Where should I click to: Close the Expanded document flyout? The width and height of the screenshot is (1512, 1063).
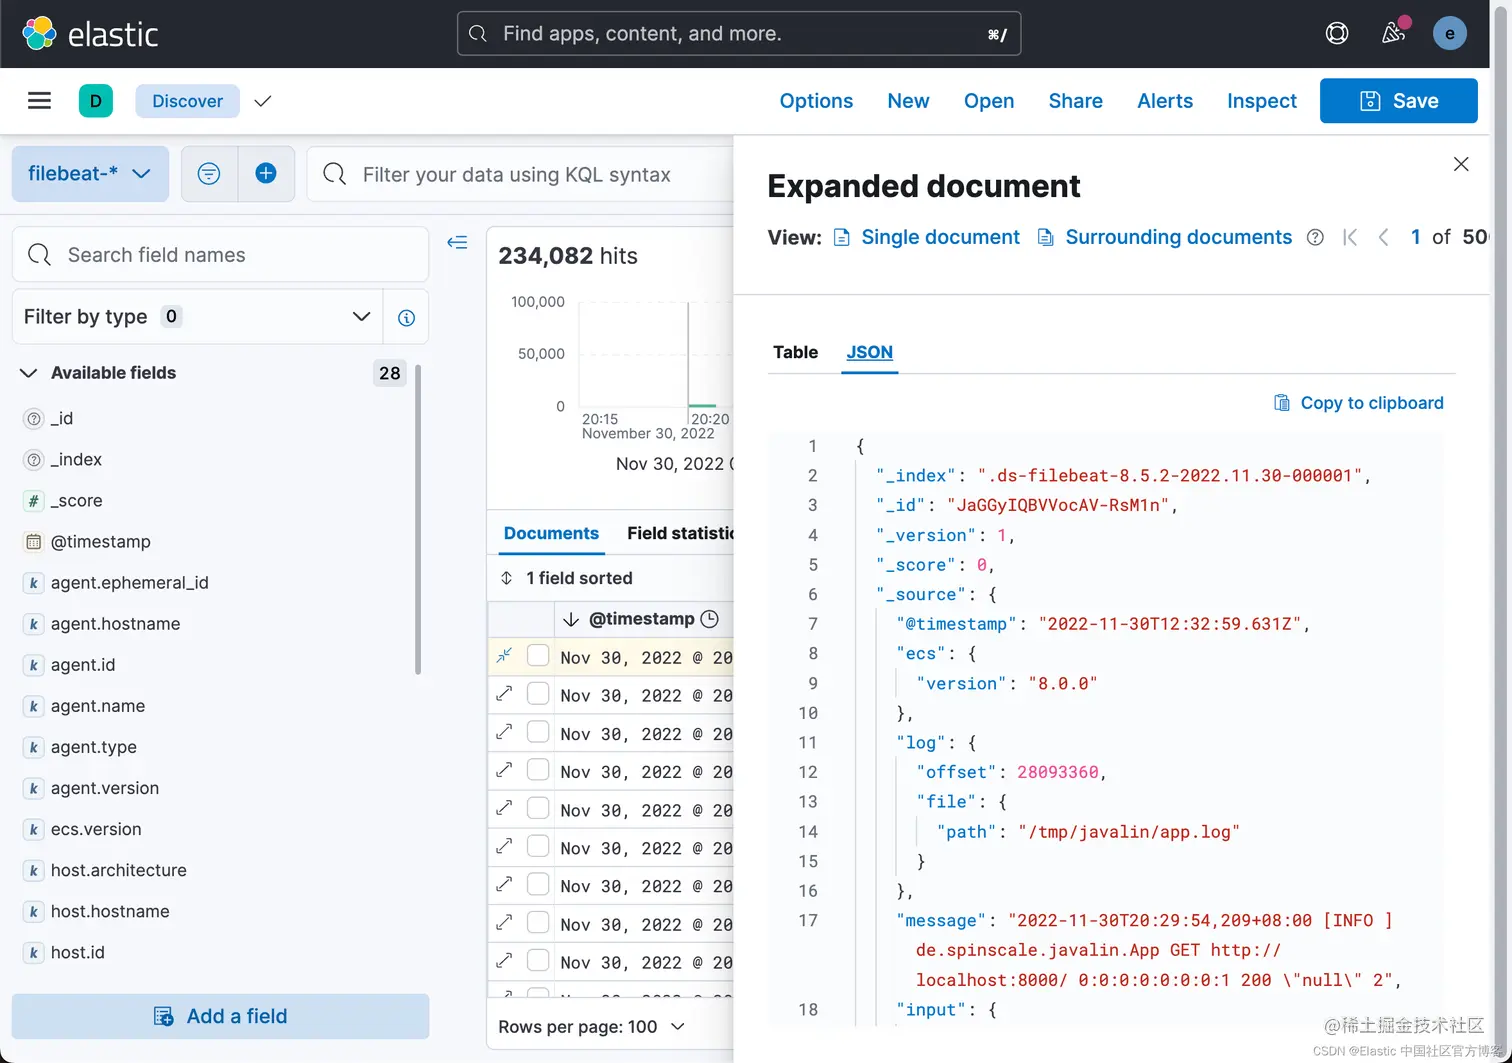[x=1461, y=164]
